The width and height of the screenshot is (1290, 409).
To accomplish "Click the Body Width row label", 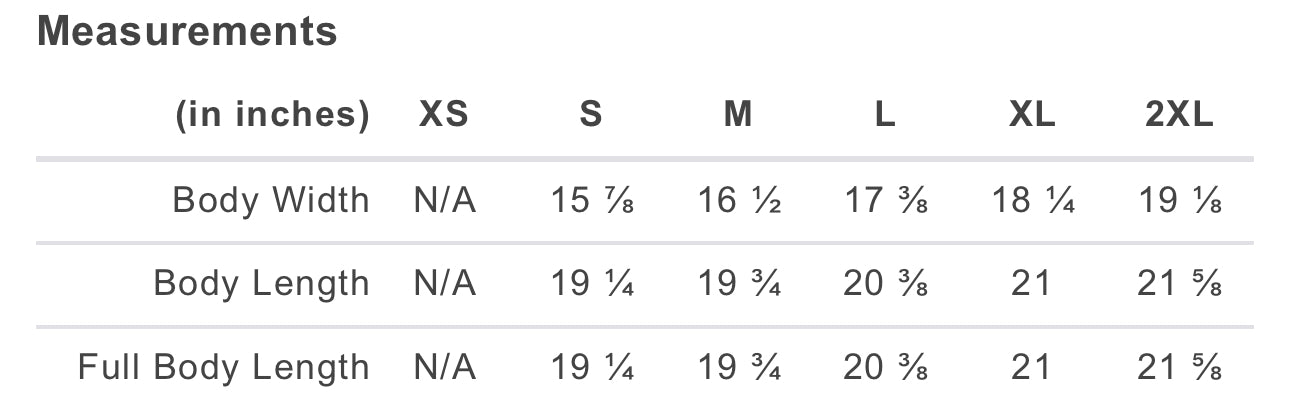I will pos(271,200).
